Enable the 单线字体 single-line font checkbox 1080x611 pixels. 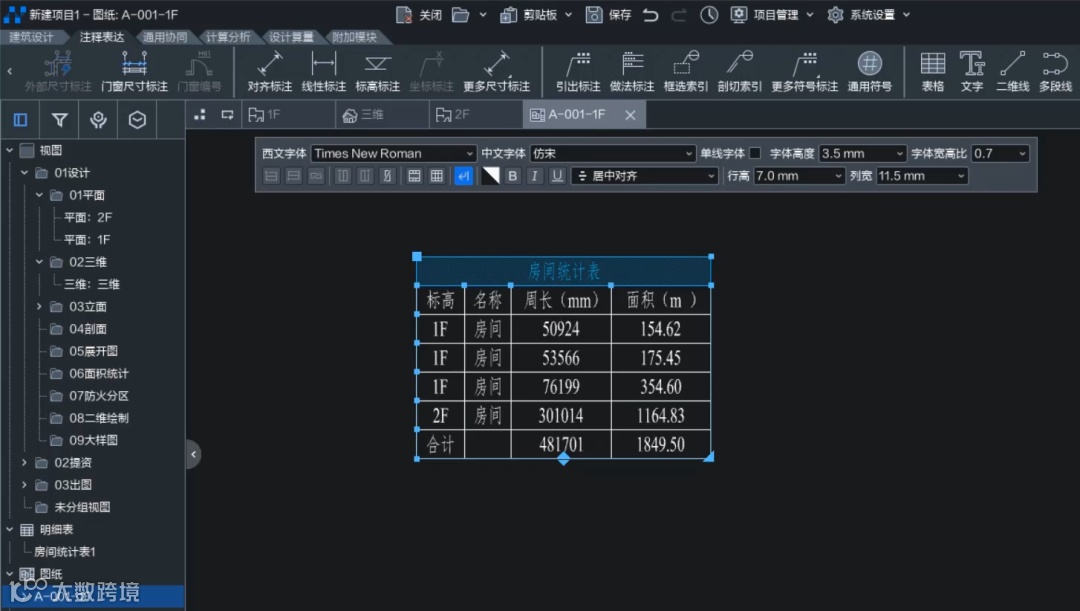755,154
